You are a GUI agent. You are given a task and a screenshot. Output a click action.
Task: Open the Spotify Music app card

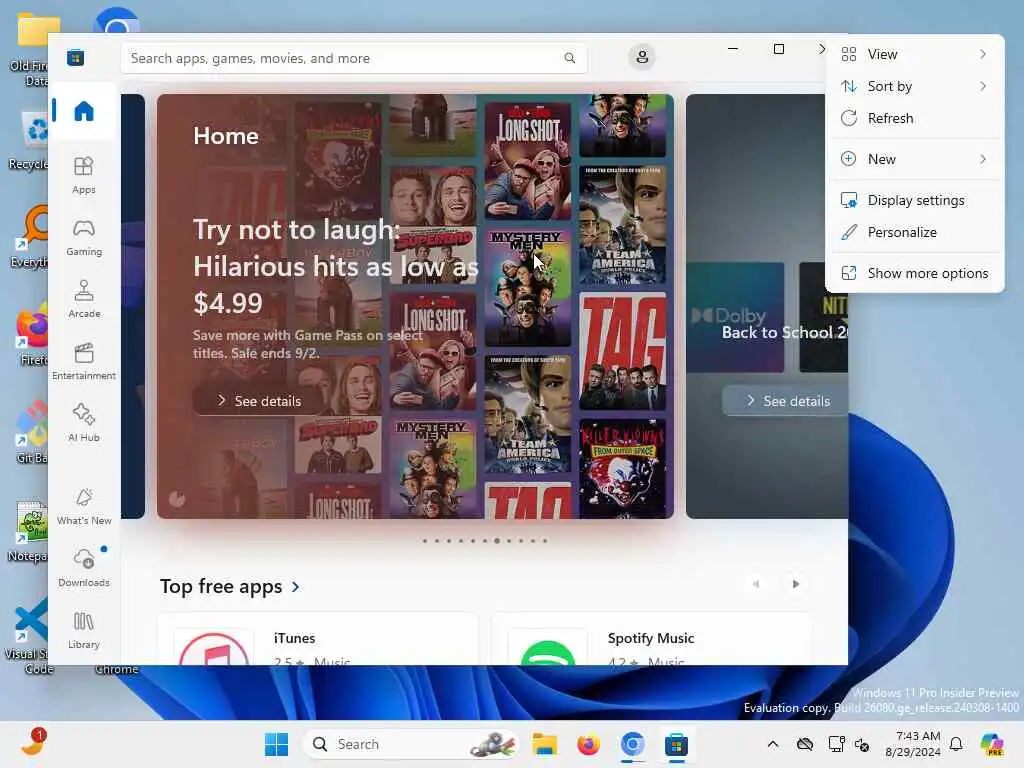tap(651, 639)
